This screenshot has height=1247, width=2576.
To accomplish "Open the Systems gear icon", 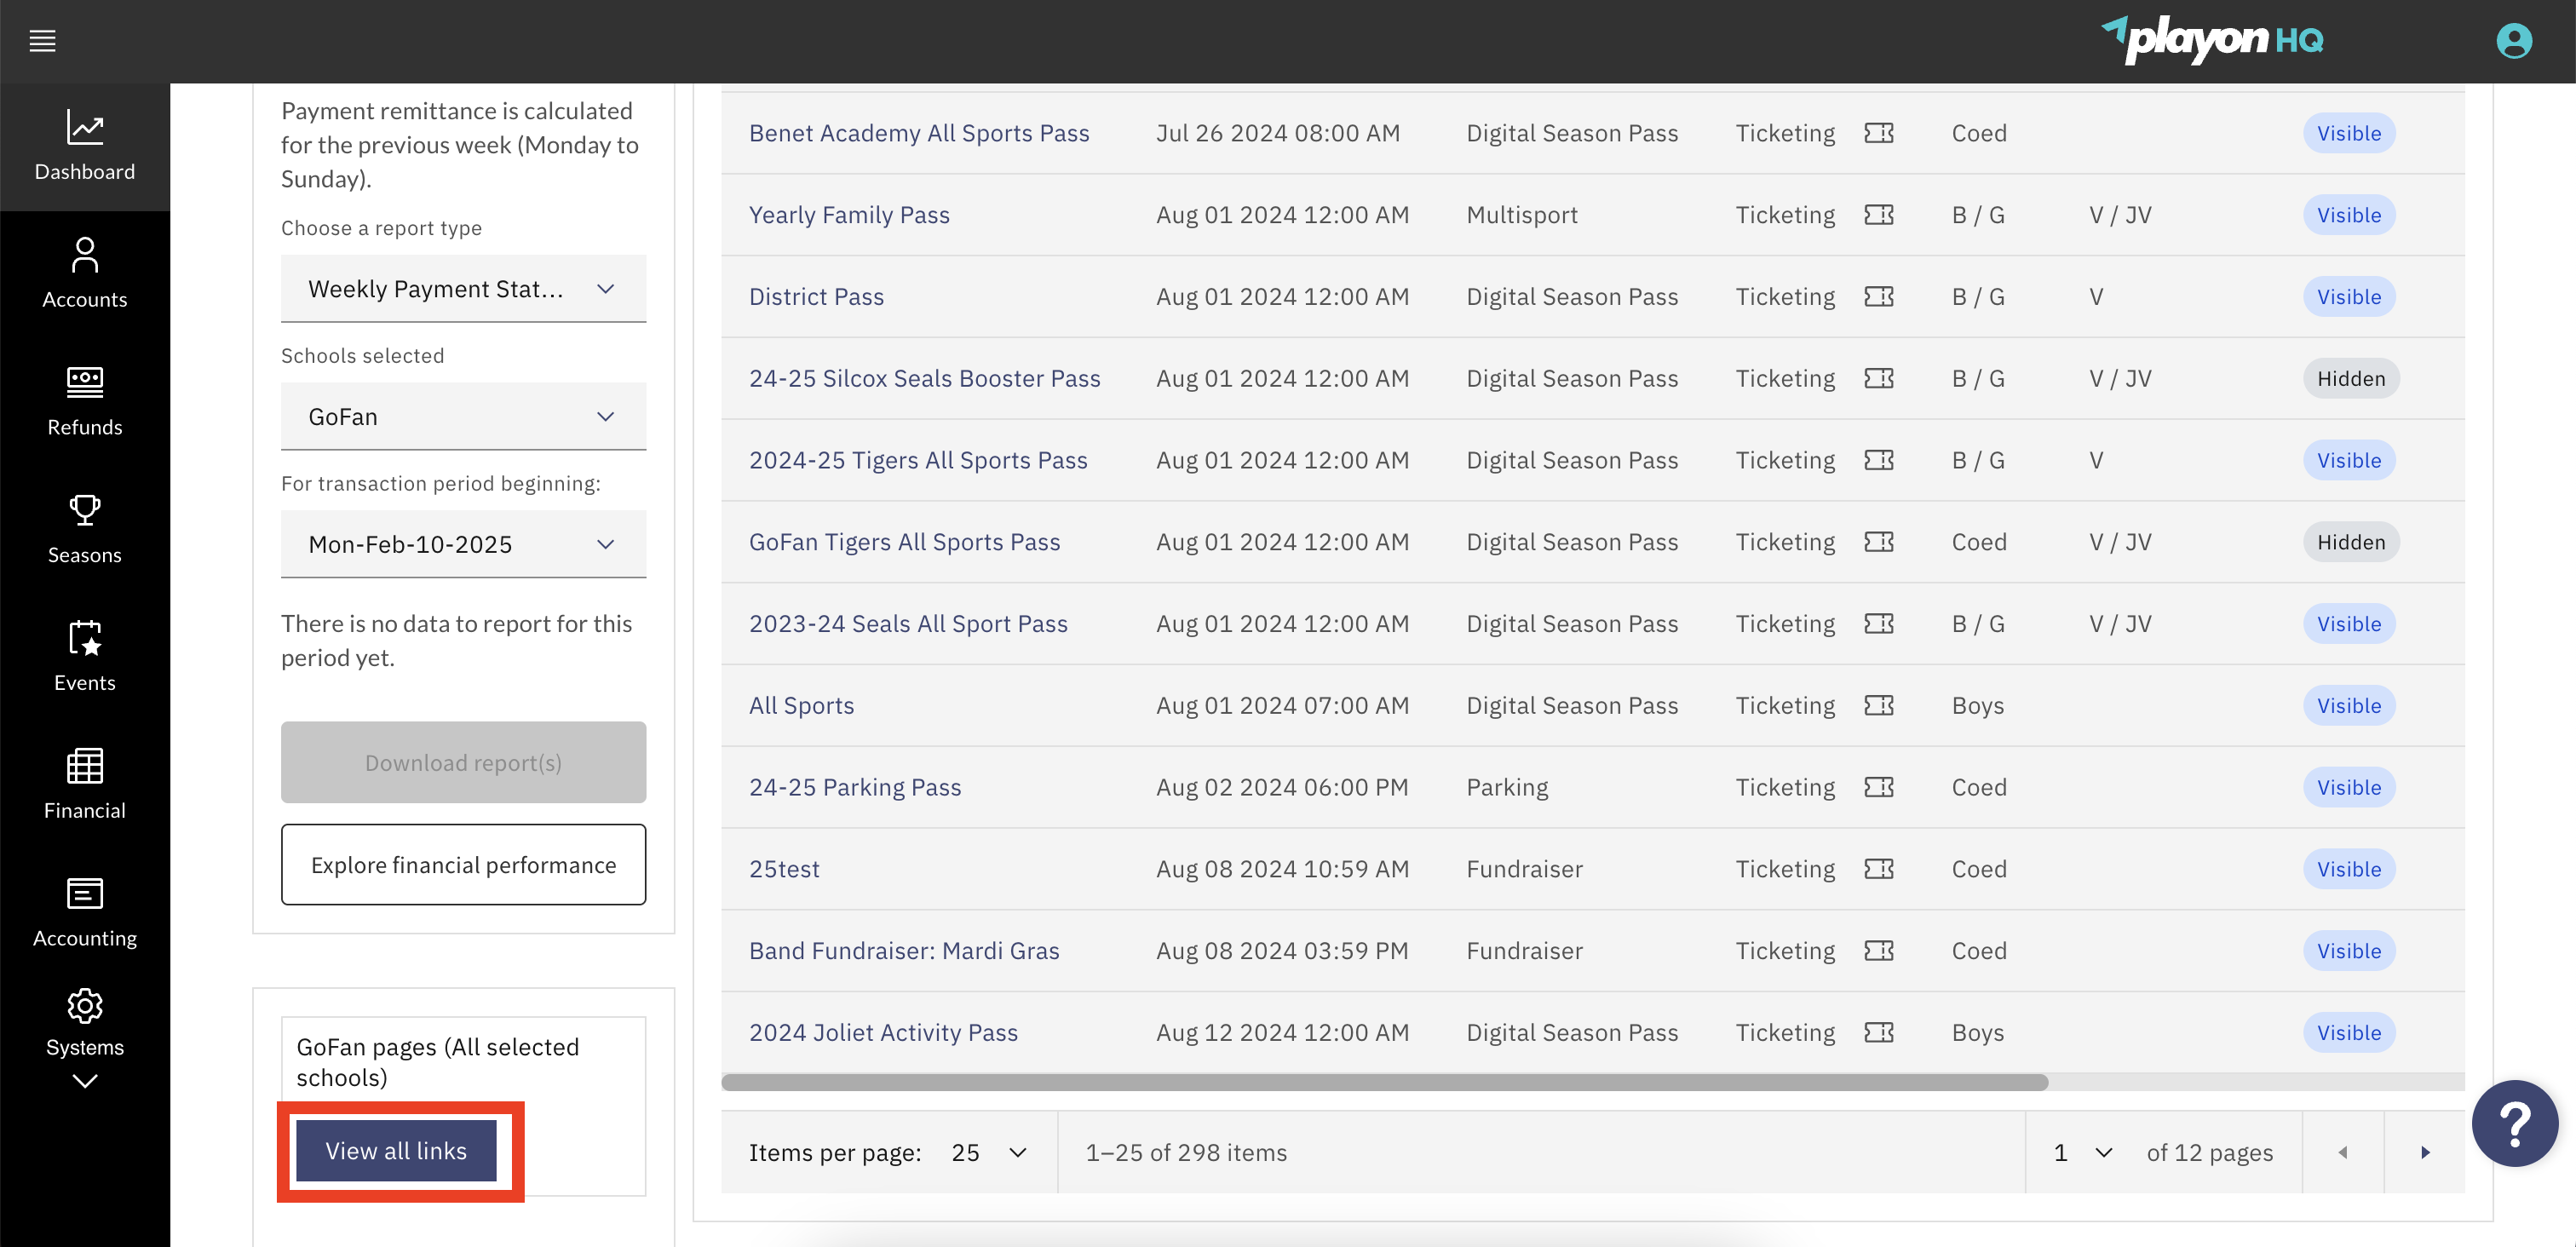I will [85, 1006].
